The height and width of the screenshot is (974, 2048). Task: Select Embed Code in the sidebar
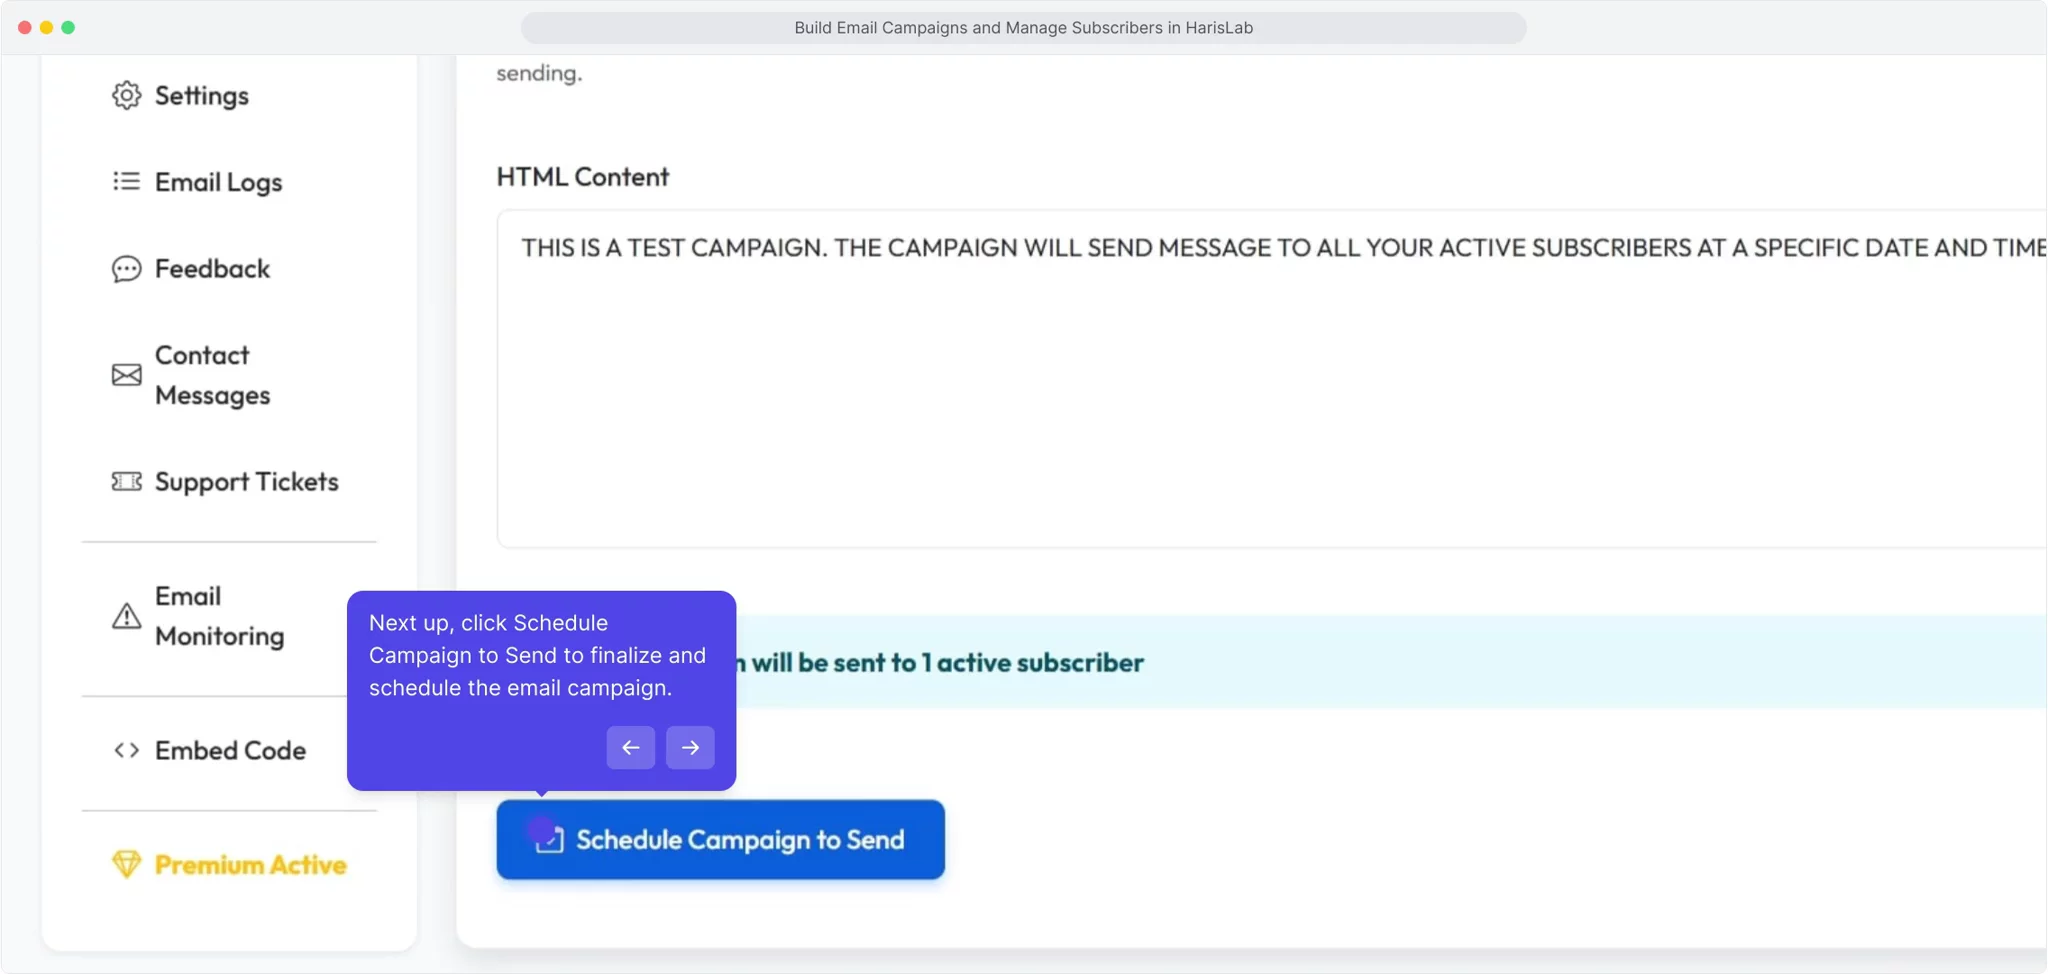(230, 750)
